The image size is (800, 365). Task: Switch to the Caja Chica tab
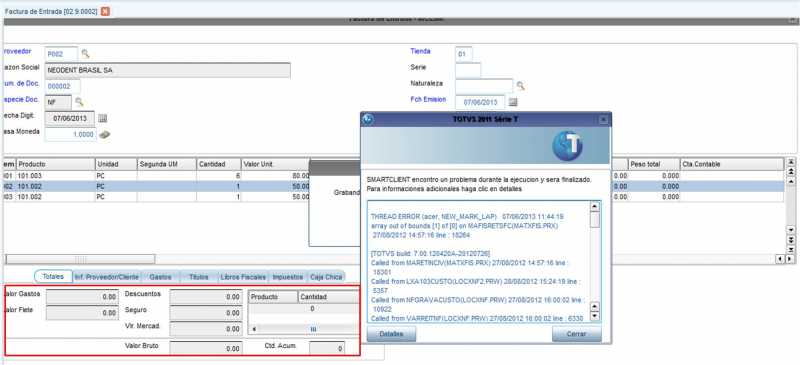click(327, 277)
